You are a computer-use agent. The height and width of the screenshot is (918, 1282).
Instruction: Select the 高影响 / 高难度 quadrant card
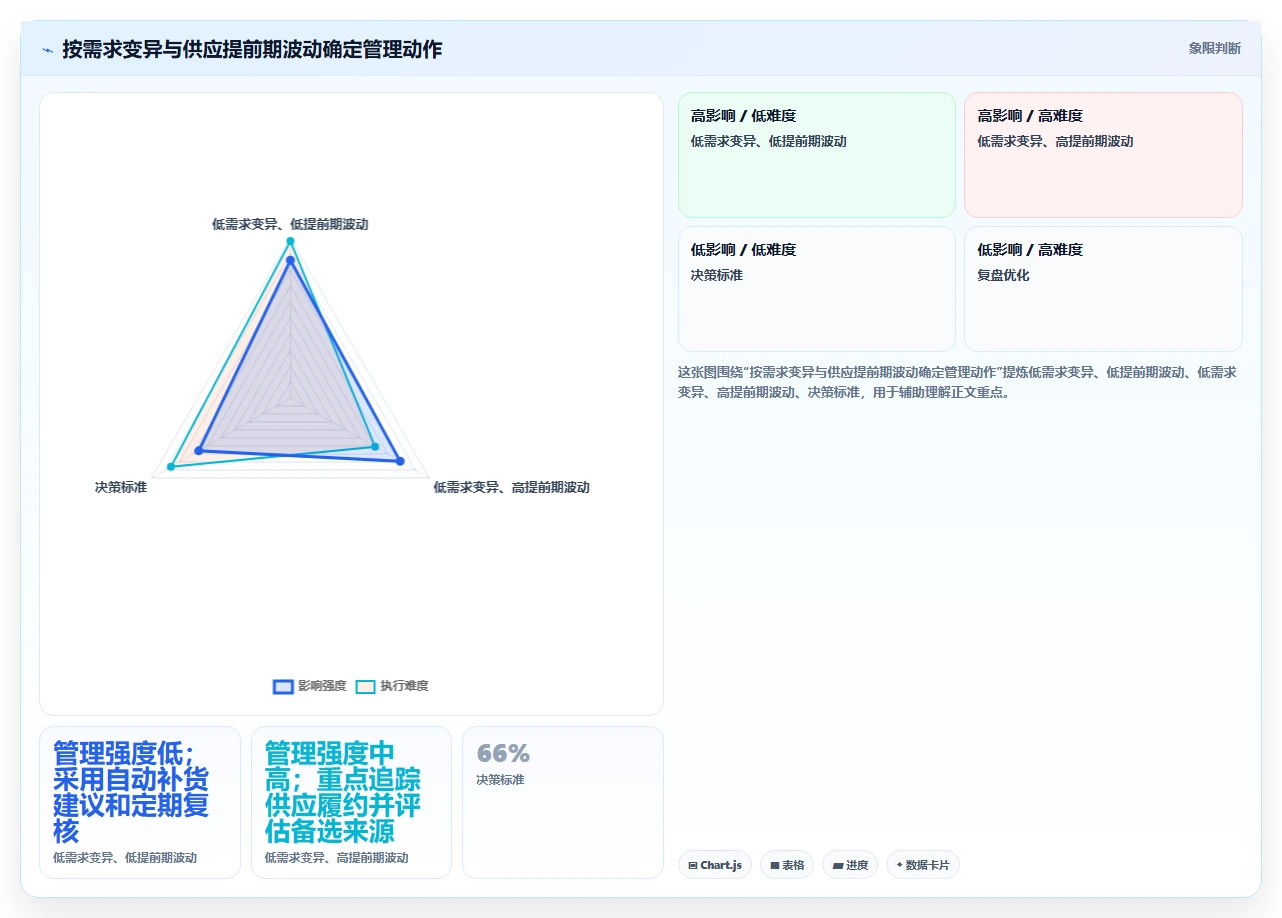tap(1103, 155)
